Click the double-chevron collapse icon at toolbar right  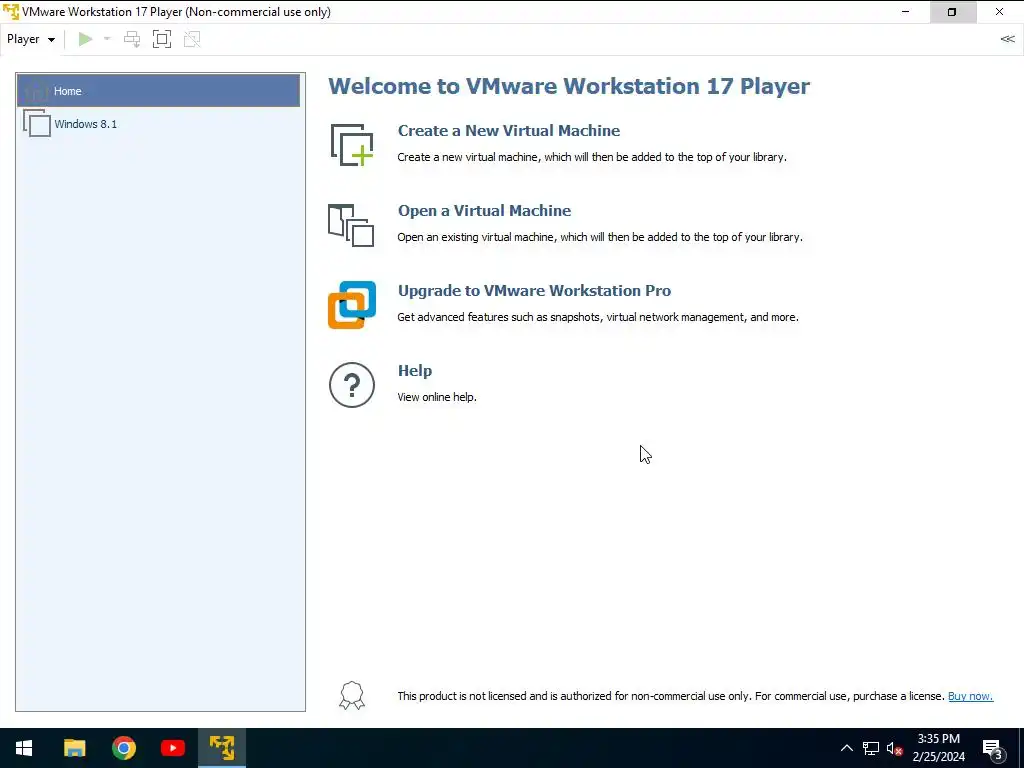(1007, 39)
